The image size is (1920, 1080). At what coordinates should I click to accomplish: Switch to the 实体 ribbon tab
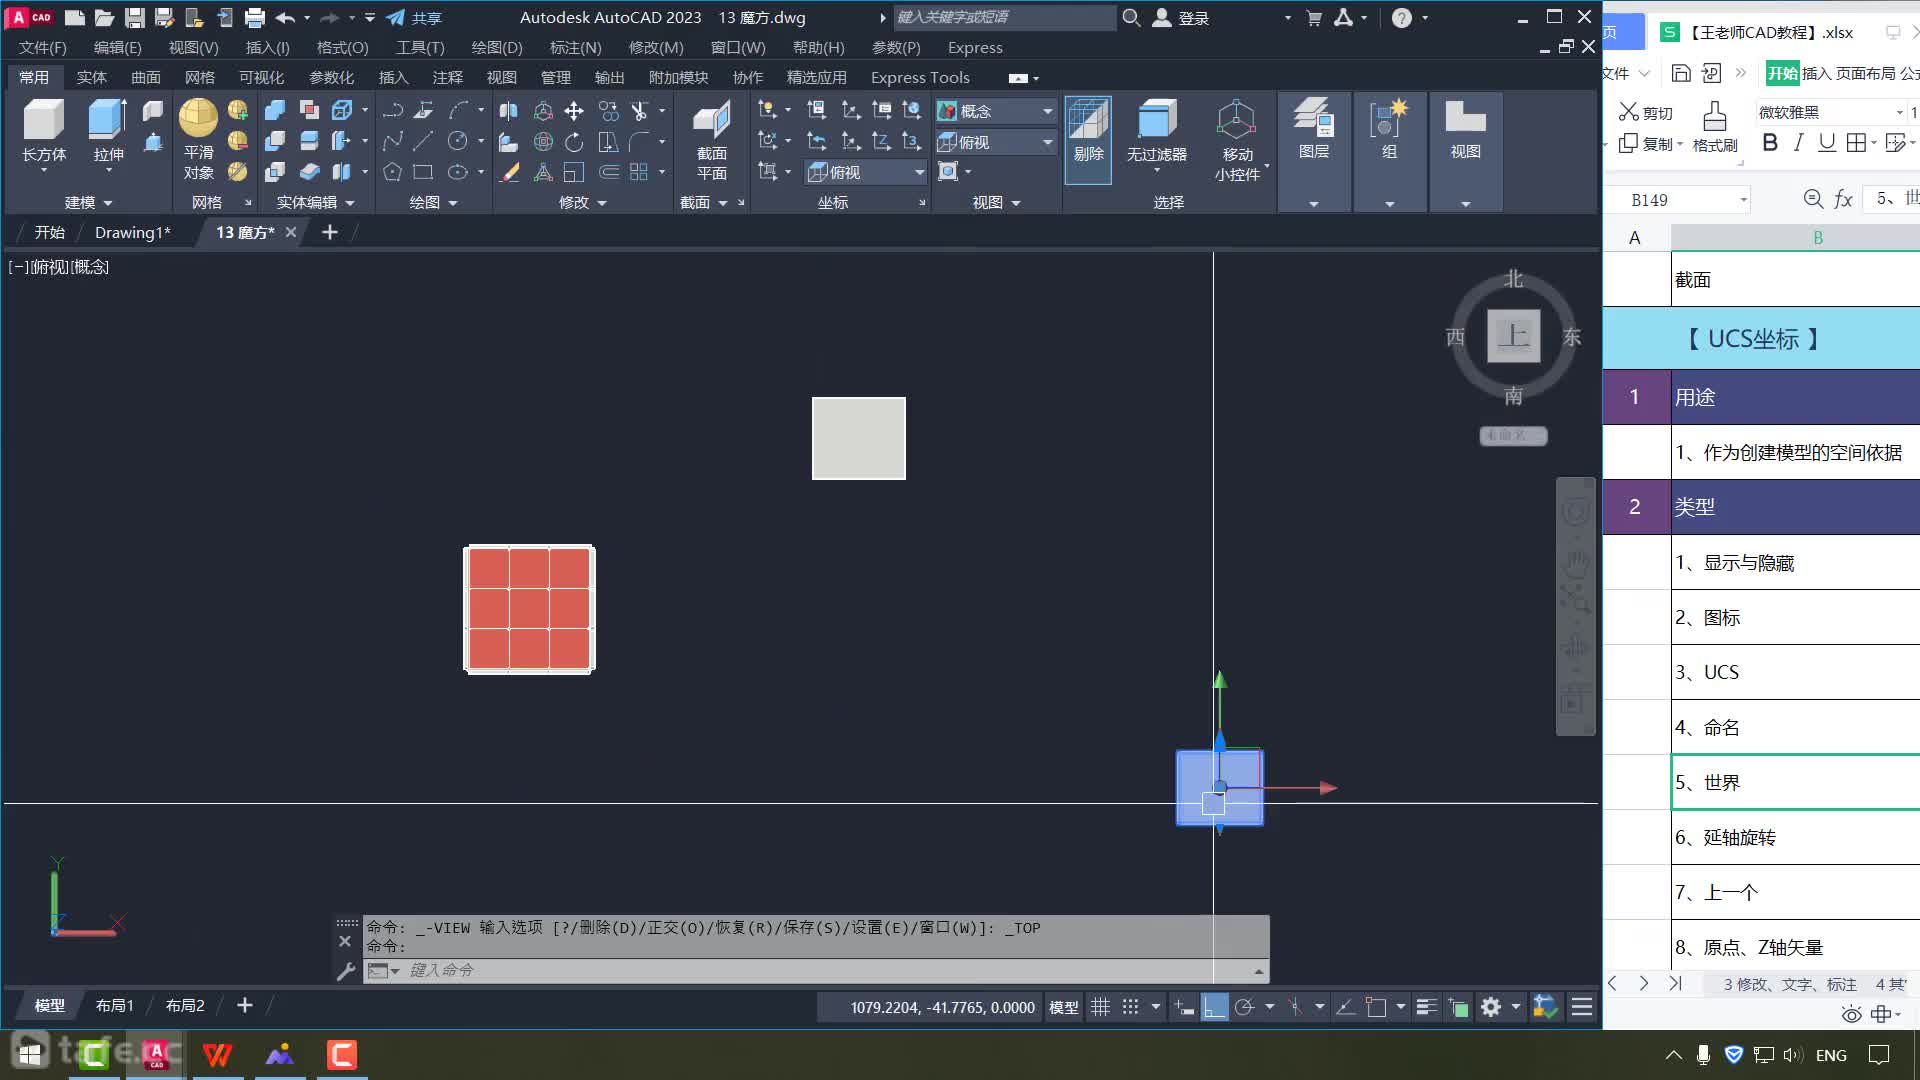91,77
